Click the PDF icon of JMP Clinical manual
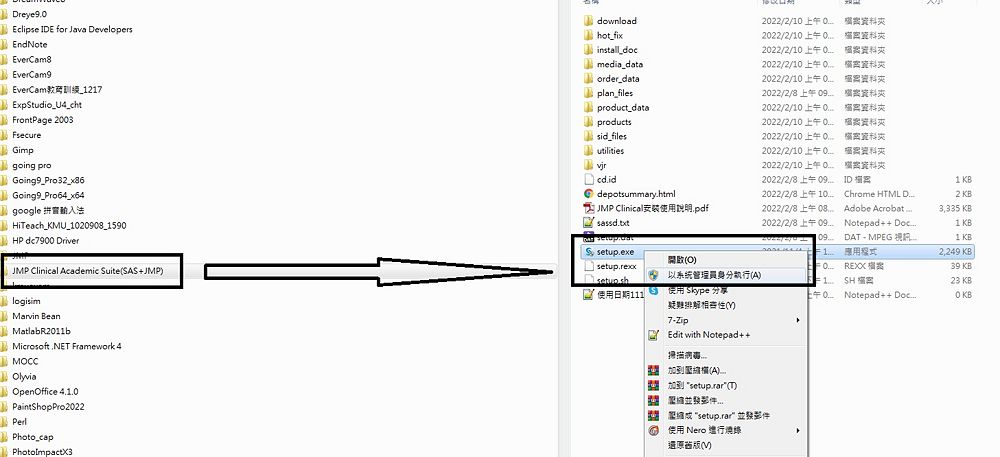 point(589,208)
